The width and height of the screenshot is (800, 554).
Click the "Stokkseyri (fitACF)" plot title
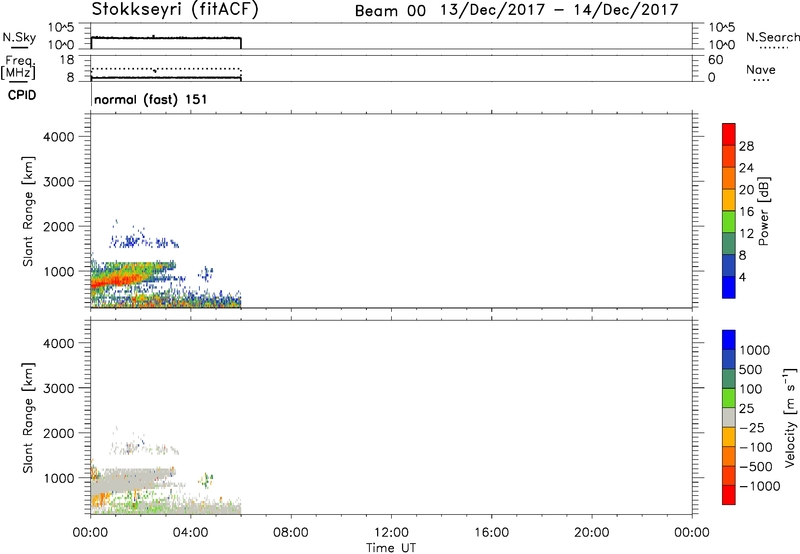pyautogui.click(x=175, y=9)
